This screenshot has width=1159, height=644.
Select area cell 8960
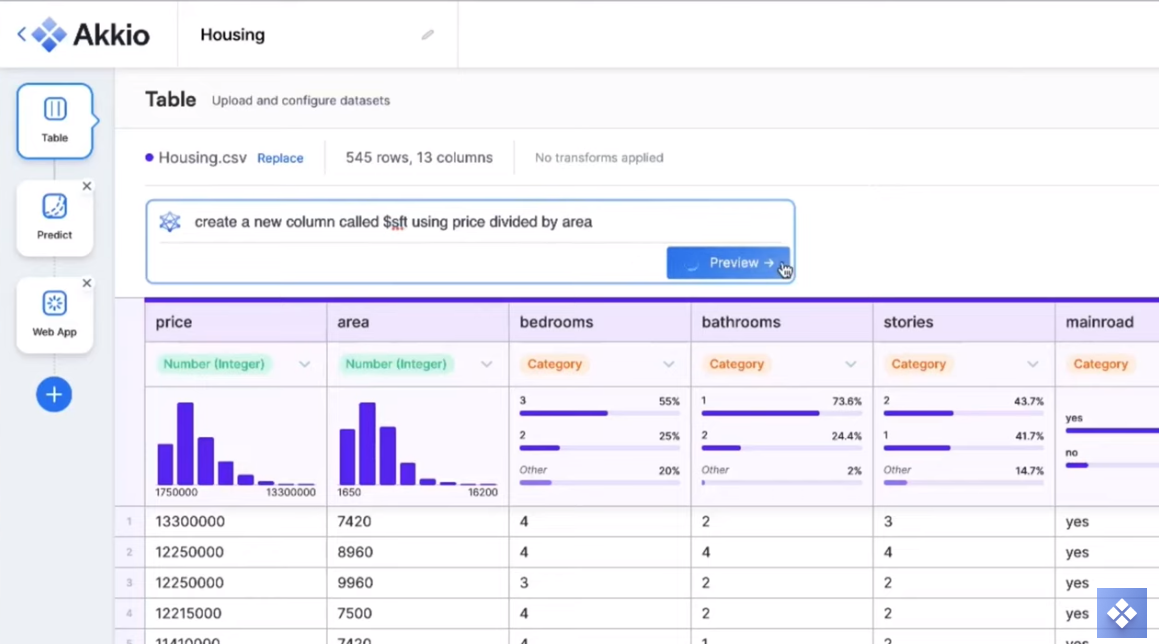418,552
